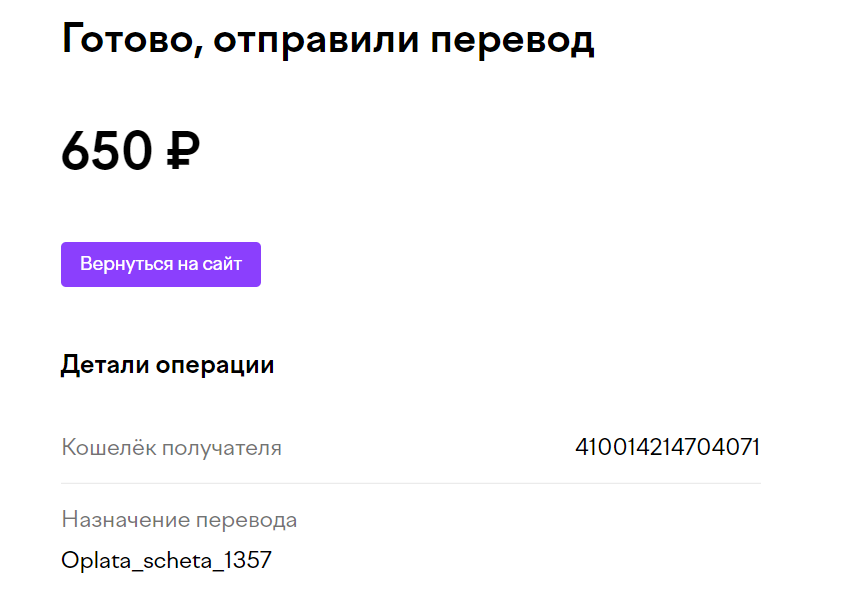This screenshot has width=851, height=615.
Task: Click the Готово, отправили перевод headline
Action: (x=328, y=40)
